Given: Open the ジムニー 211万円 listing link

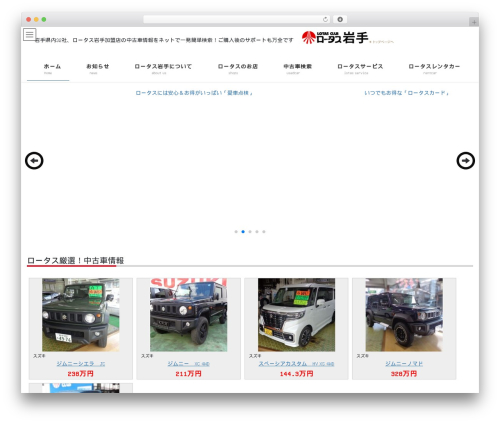Looking at the screenshot, I should [188, 364].
